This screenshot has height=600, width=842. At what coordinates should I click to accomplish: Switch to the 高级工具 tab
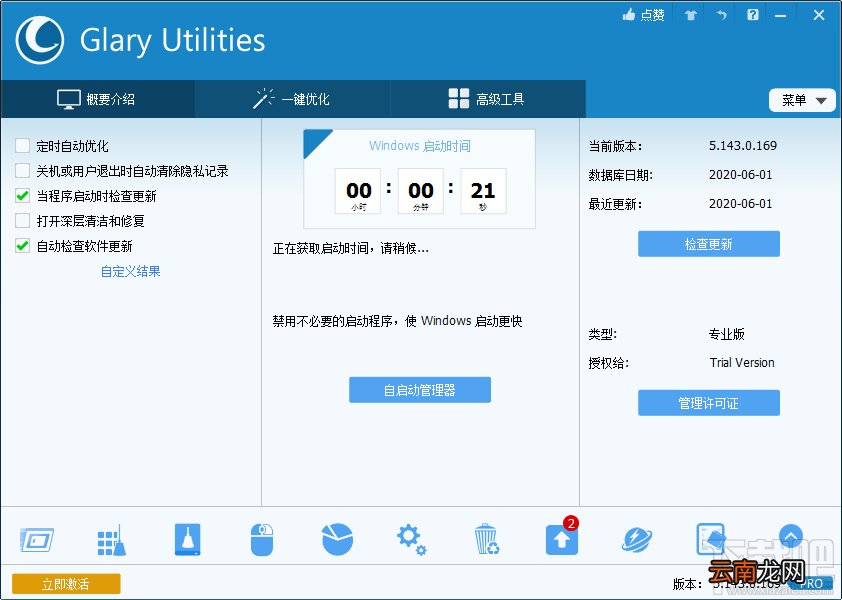(x=488, y=99)
